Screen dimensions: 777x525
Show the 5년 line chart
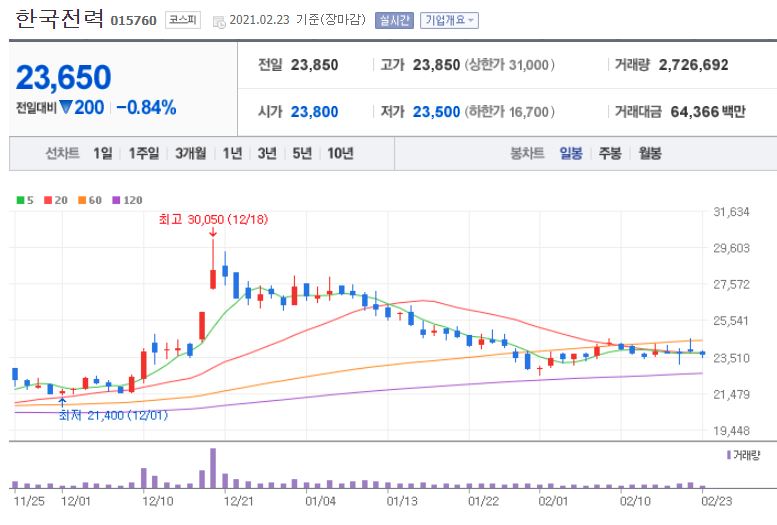[x=302, y=153]
